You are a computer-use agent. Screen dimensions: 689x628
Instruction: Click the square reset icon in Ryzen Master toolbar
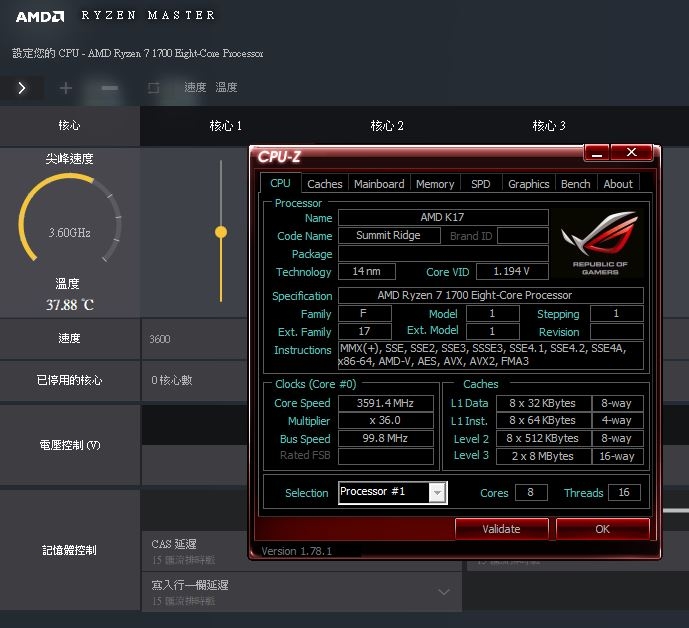pyautogui.click(x=153, y=88)
